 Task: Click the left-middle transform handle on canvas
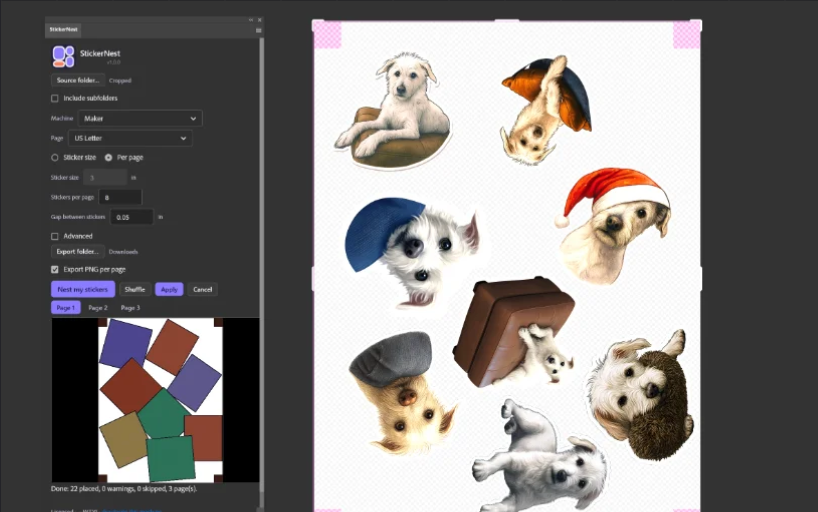314,278
